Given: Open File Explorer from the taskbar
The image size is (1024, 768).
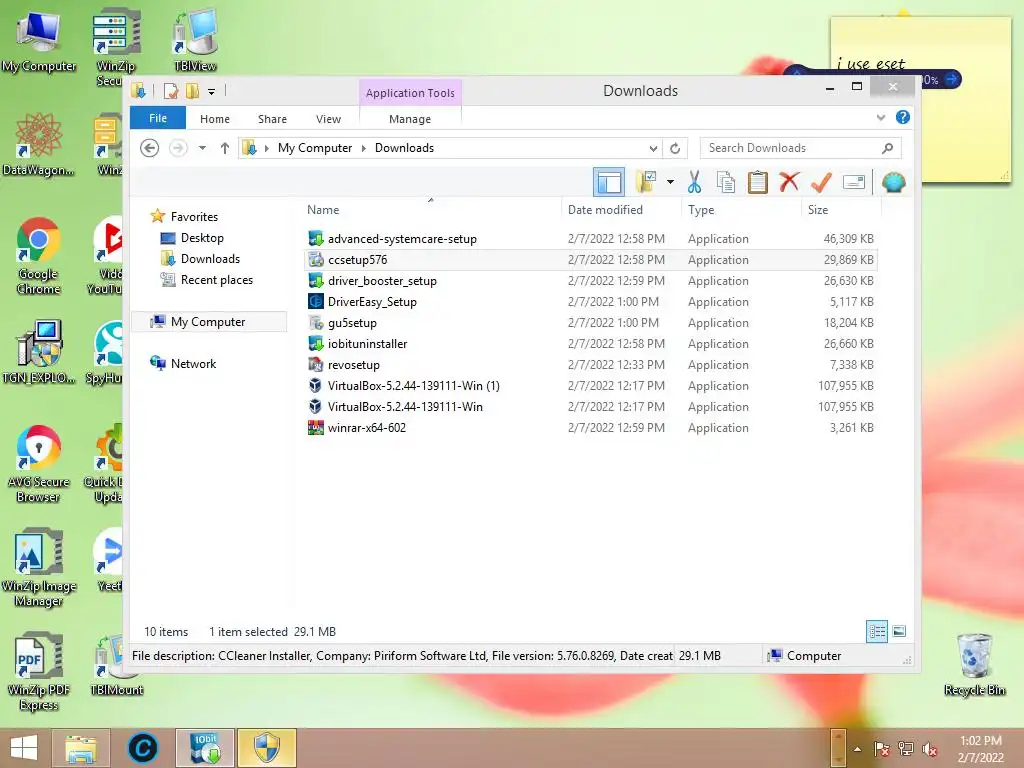Looking at the screenshot, I should tap(80, 748).
